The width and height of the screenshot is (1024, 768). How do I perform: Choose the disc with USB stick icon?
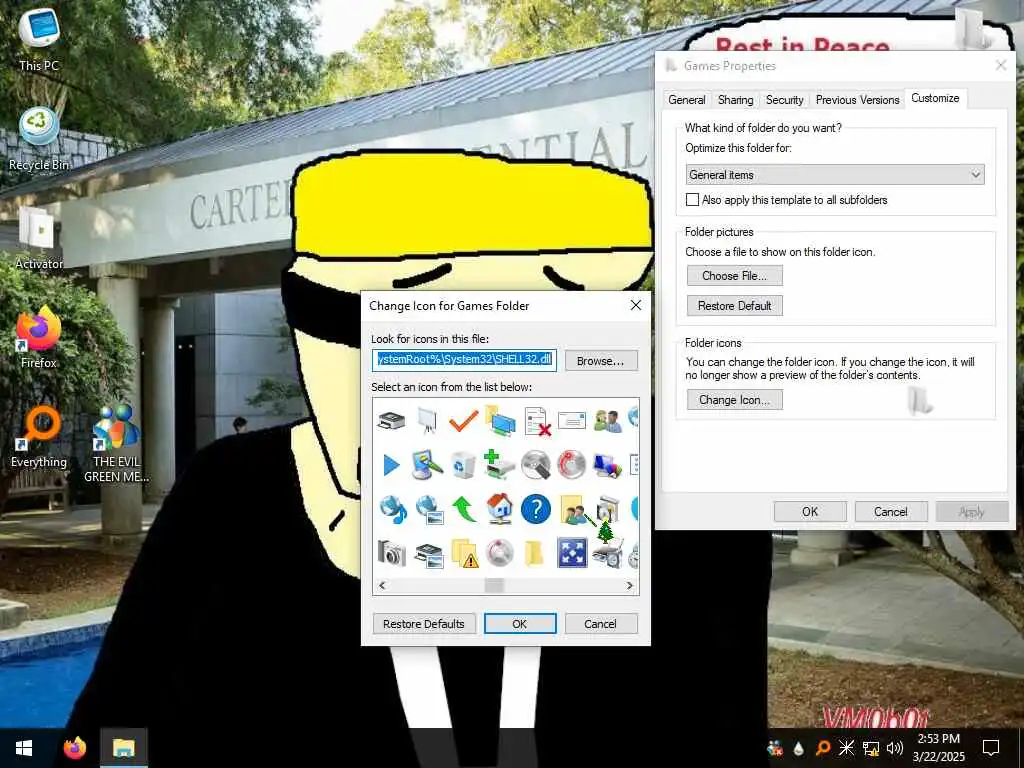(x=537, y=465)
